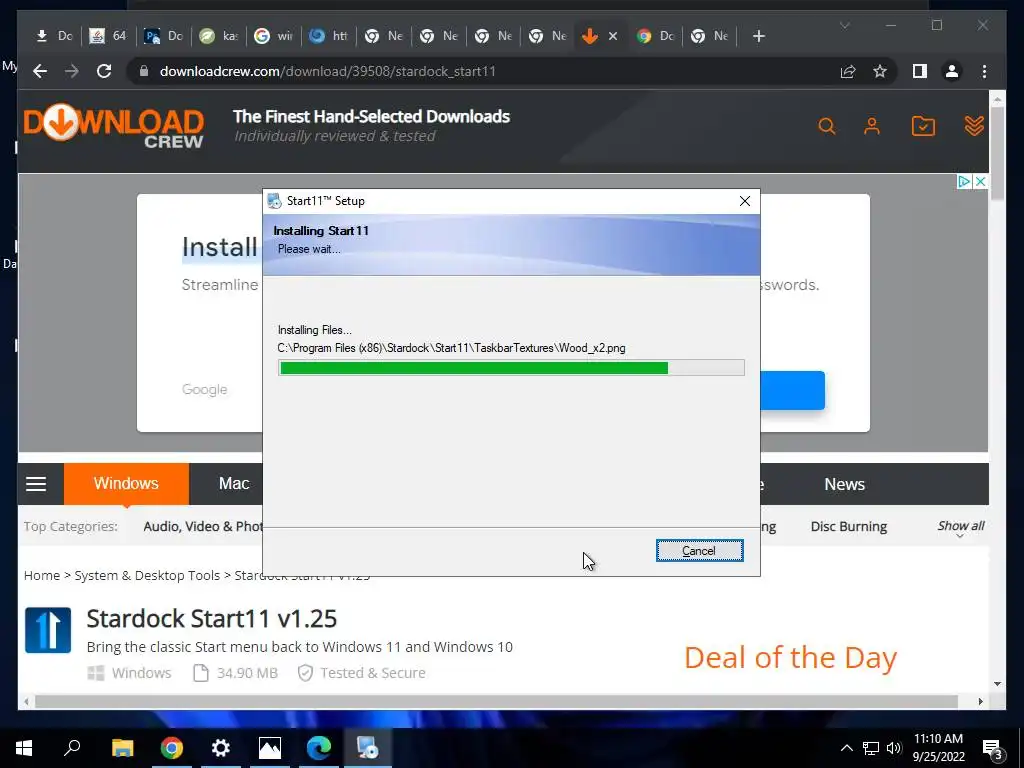Open the News section
Image resolution: width=1024 pixels, height=768 pixels.
point(844,485)
